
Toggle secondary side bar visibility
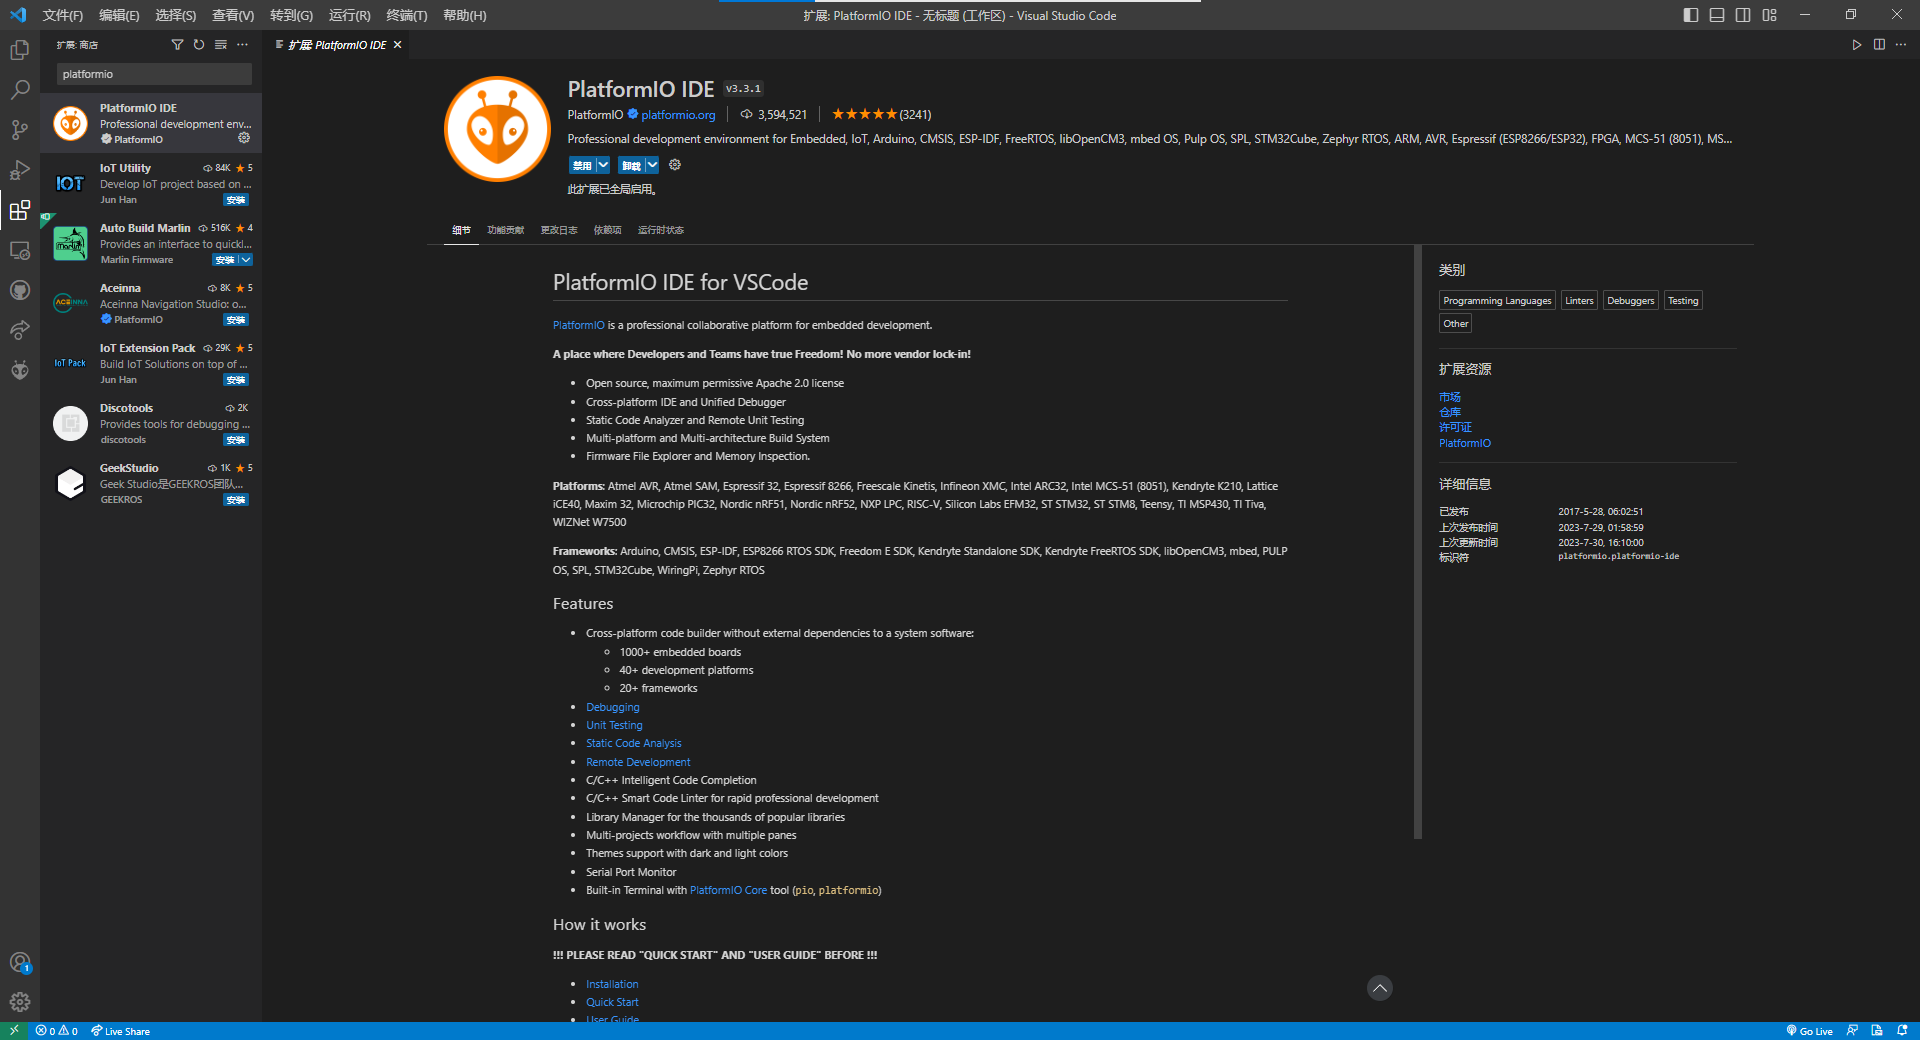1743,15
